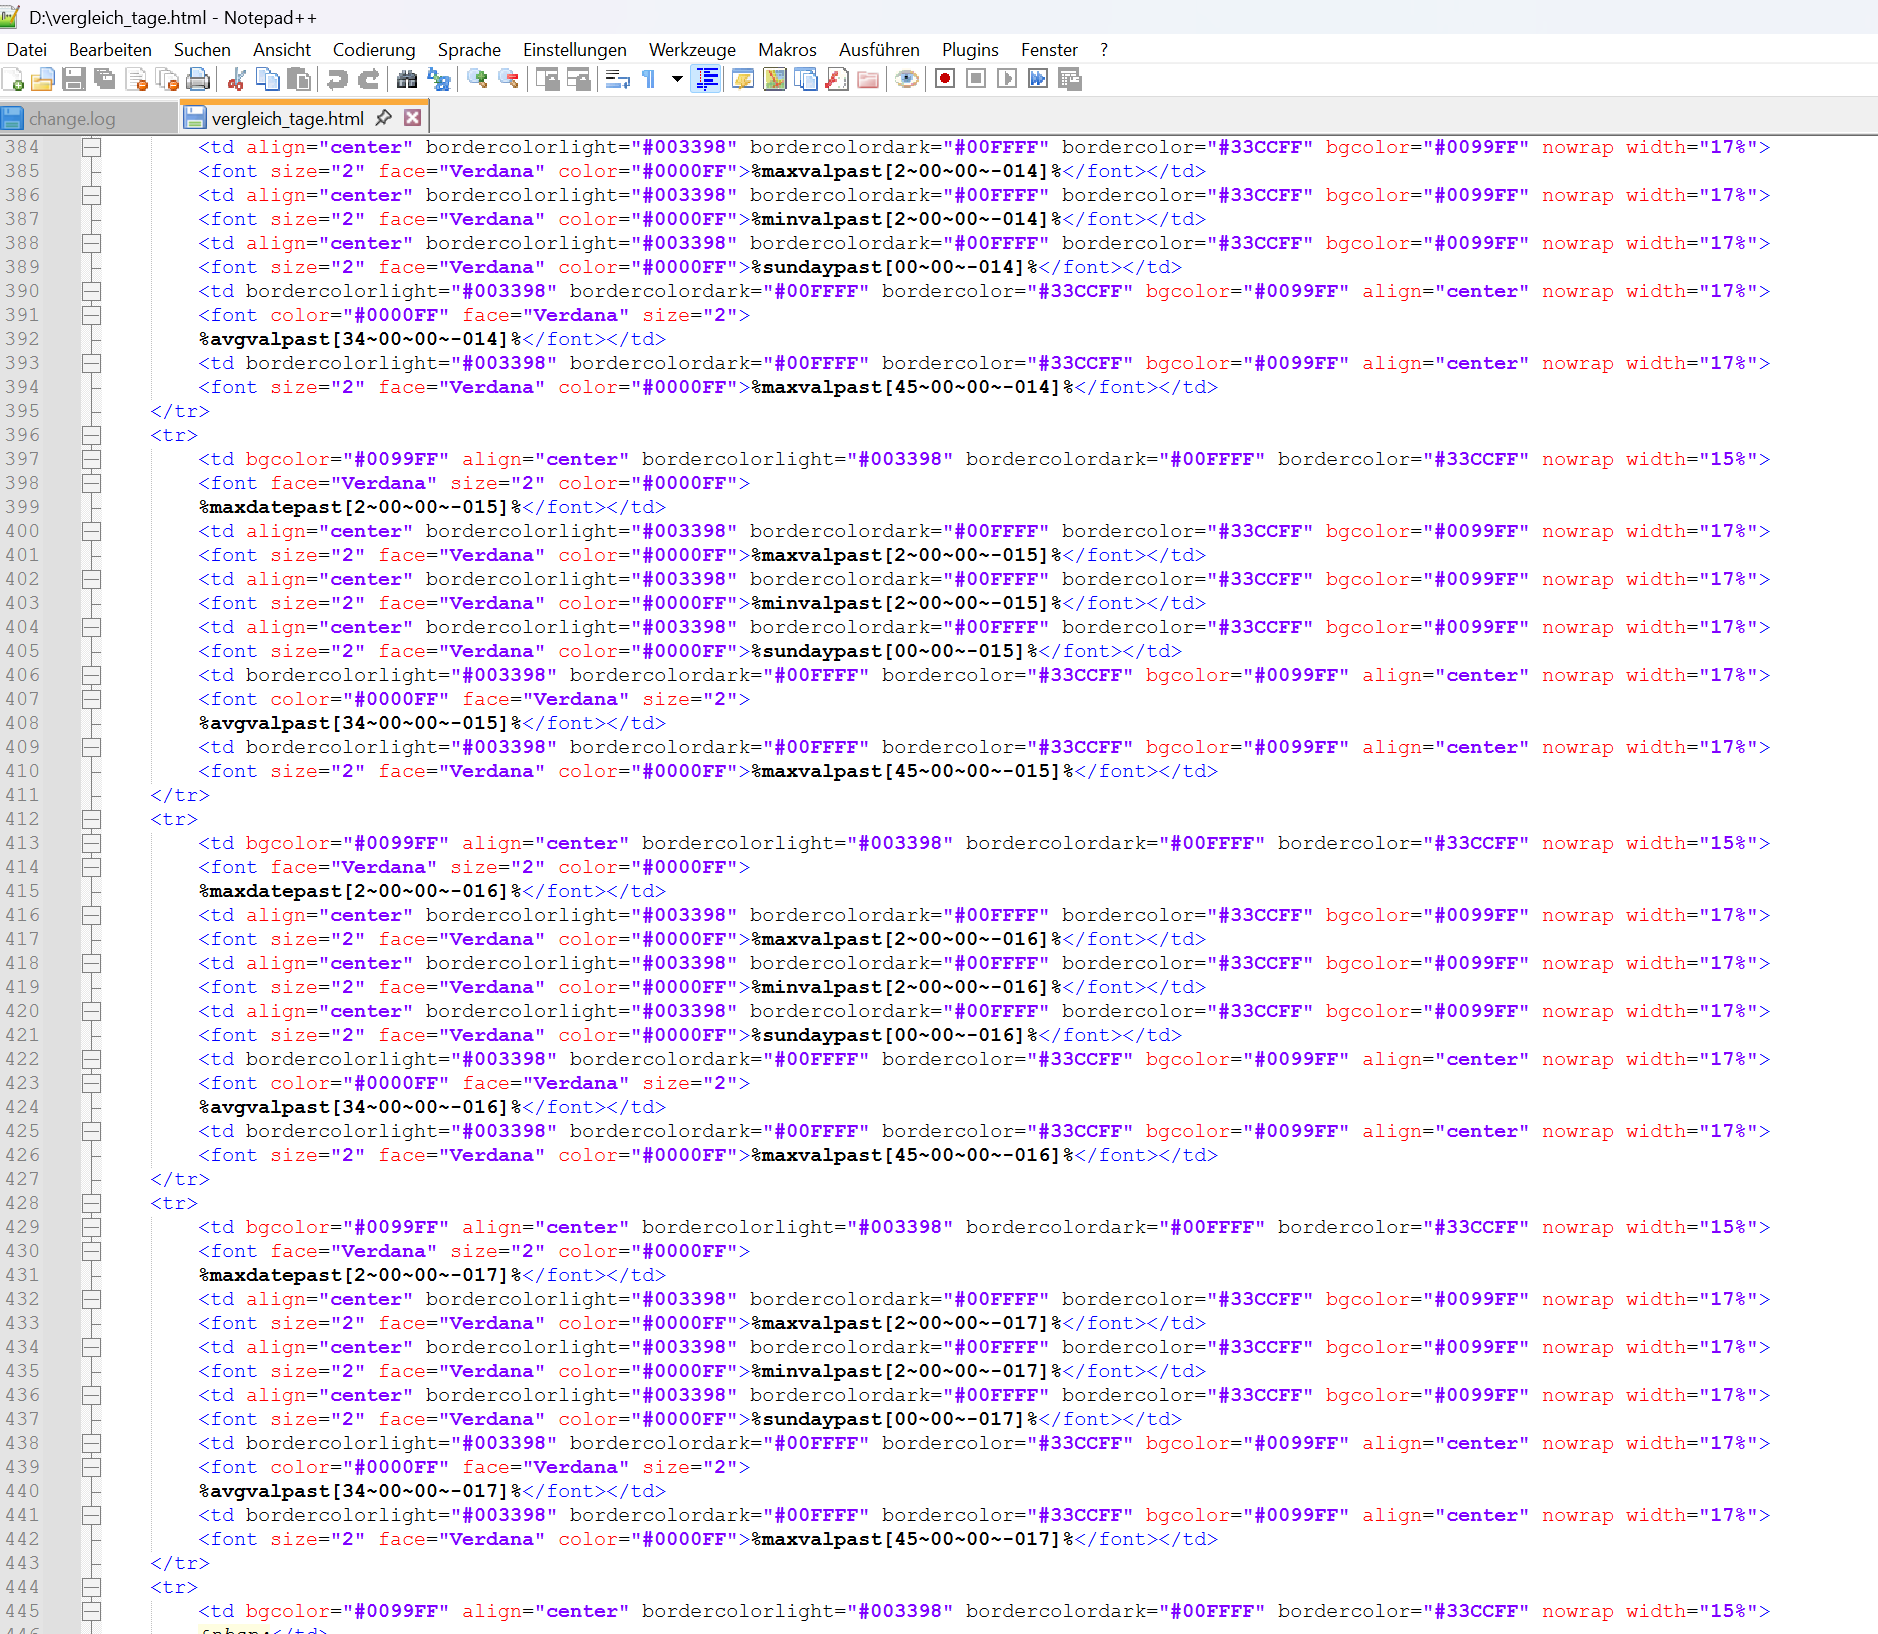1878x1634 pixels.
Task: Start macro recording with red button
Action: click(x=945, y=79)
